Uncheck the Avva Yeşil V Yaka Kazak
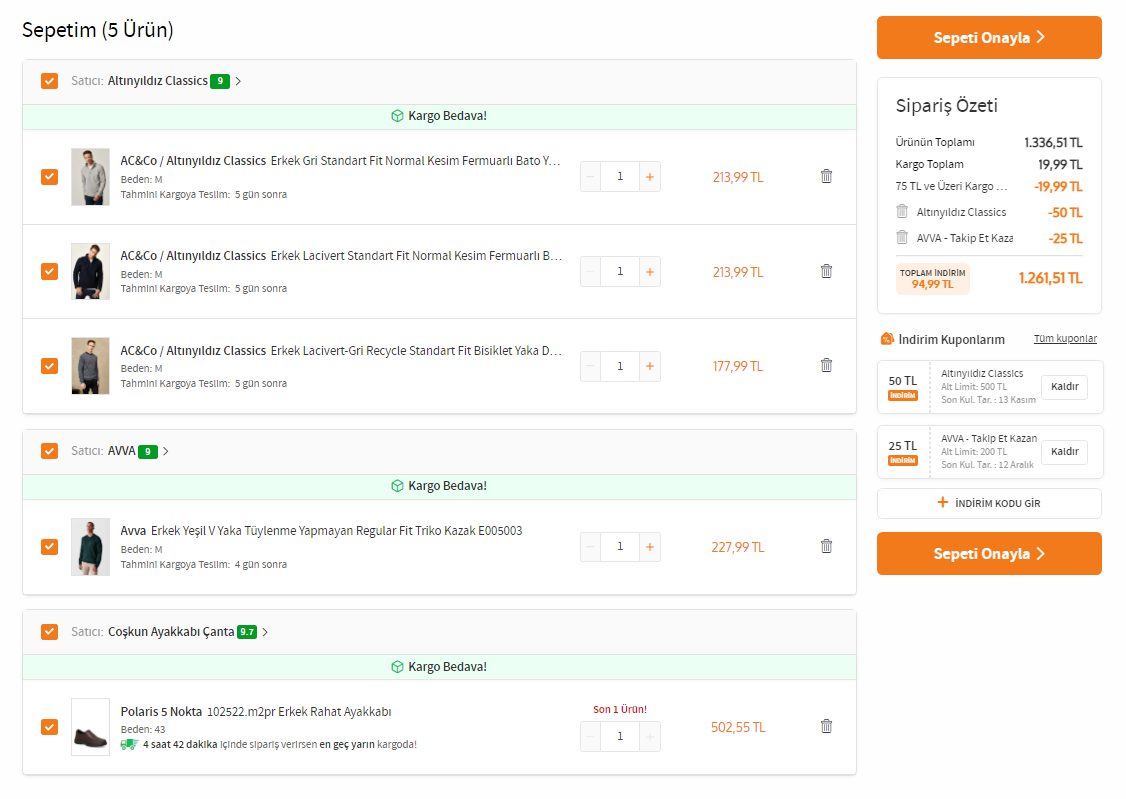The height and width of the screenshot is (799, 1126). 50,547
